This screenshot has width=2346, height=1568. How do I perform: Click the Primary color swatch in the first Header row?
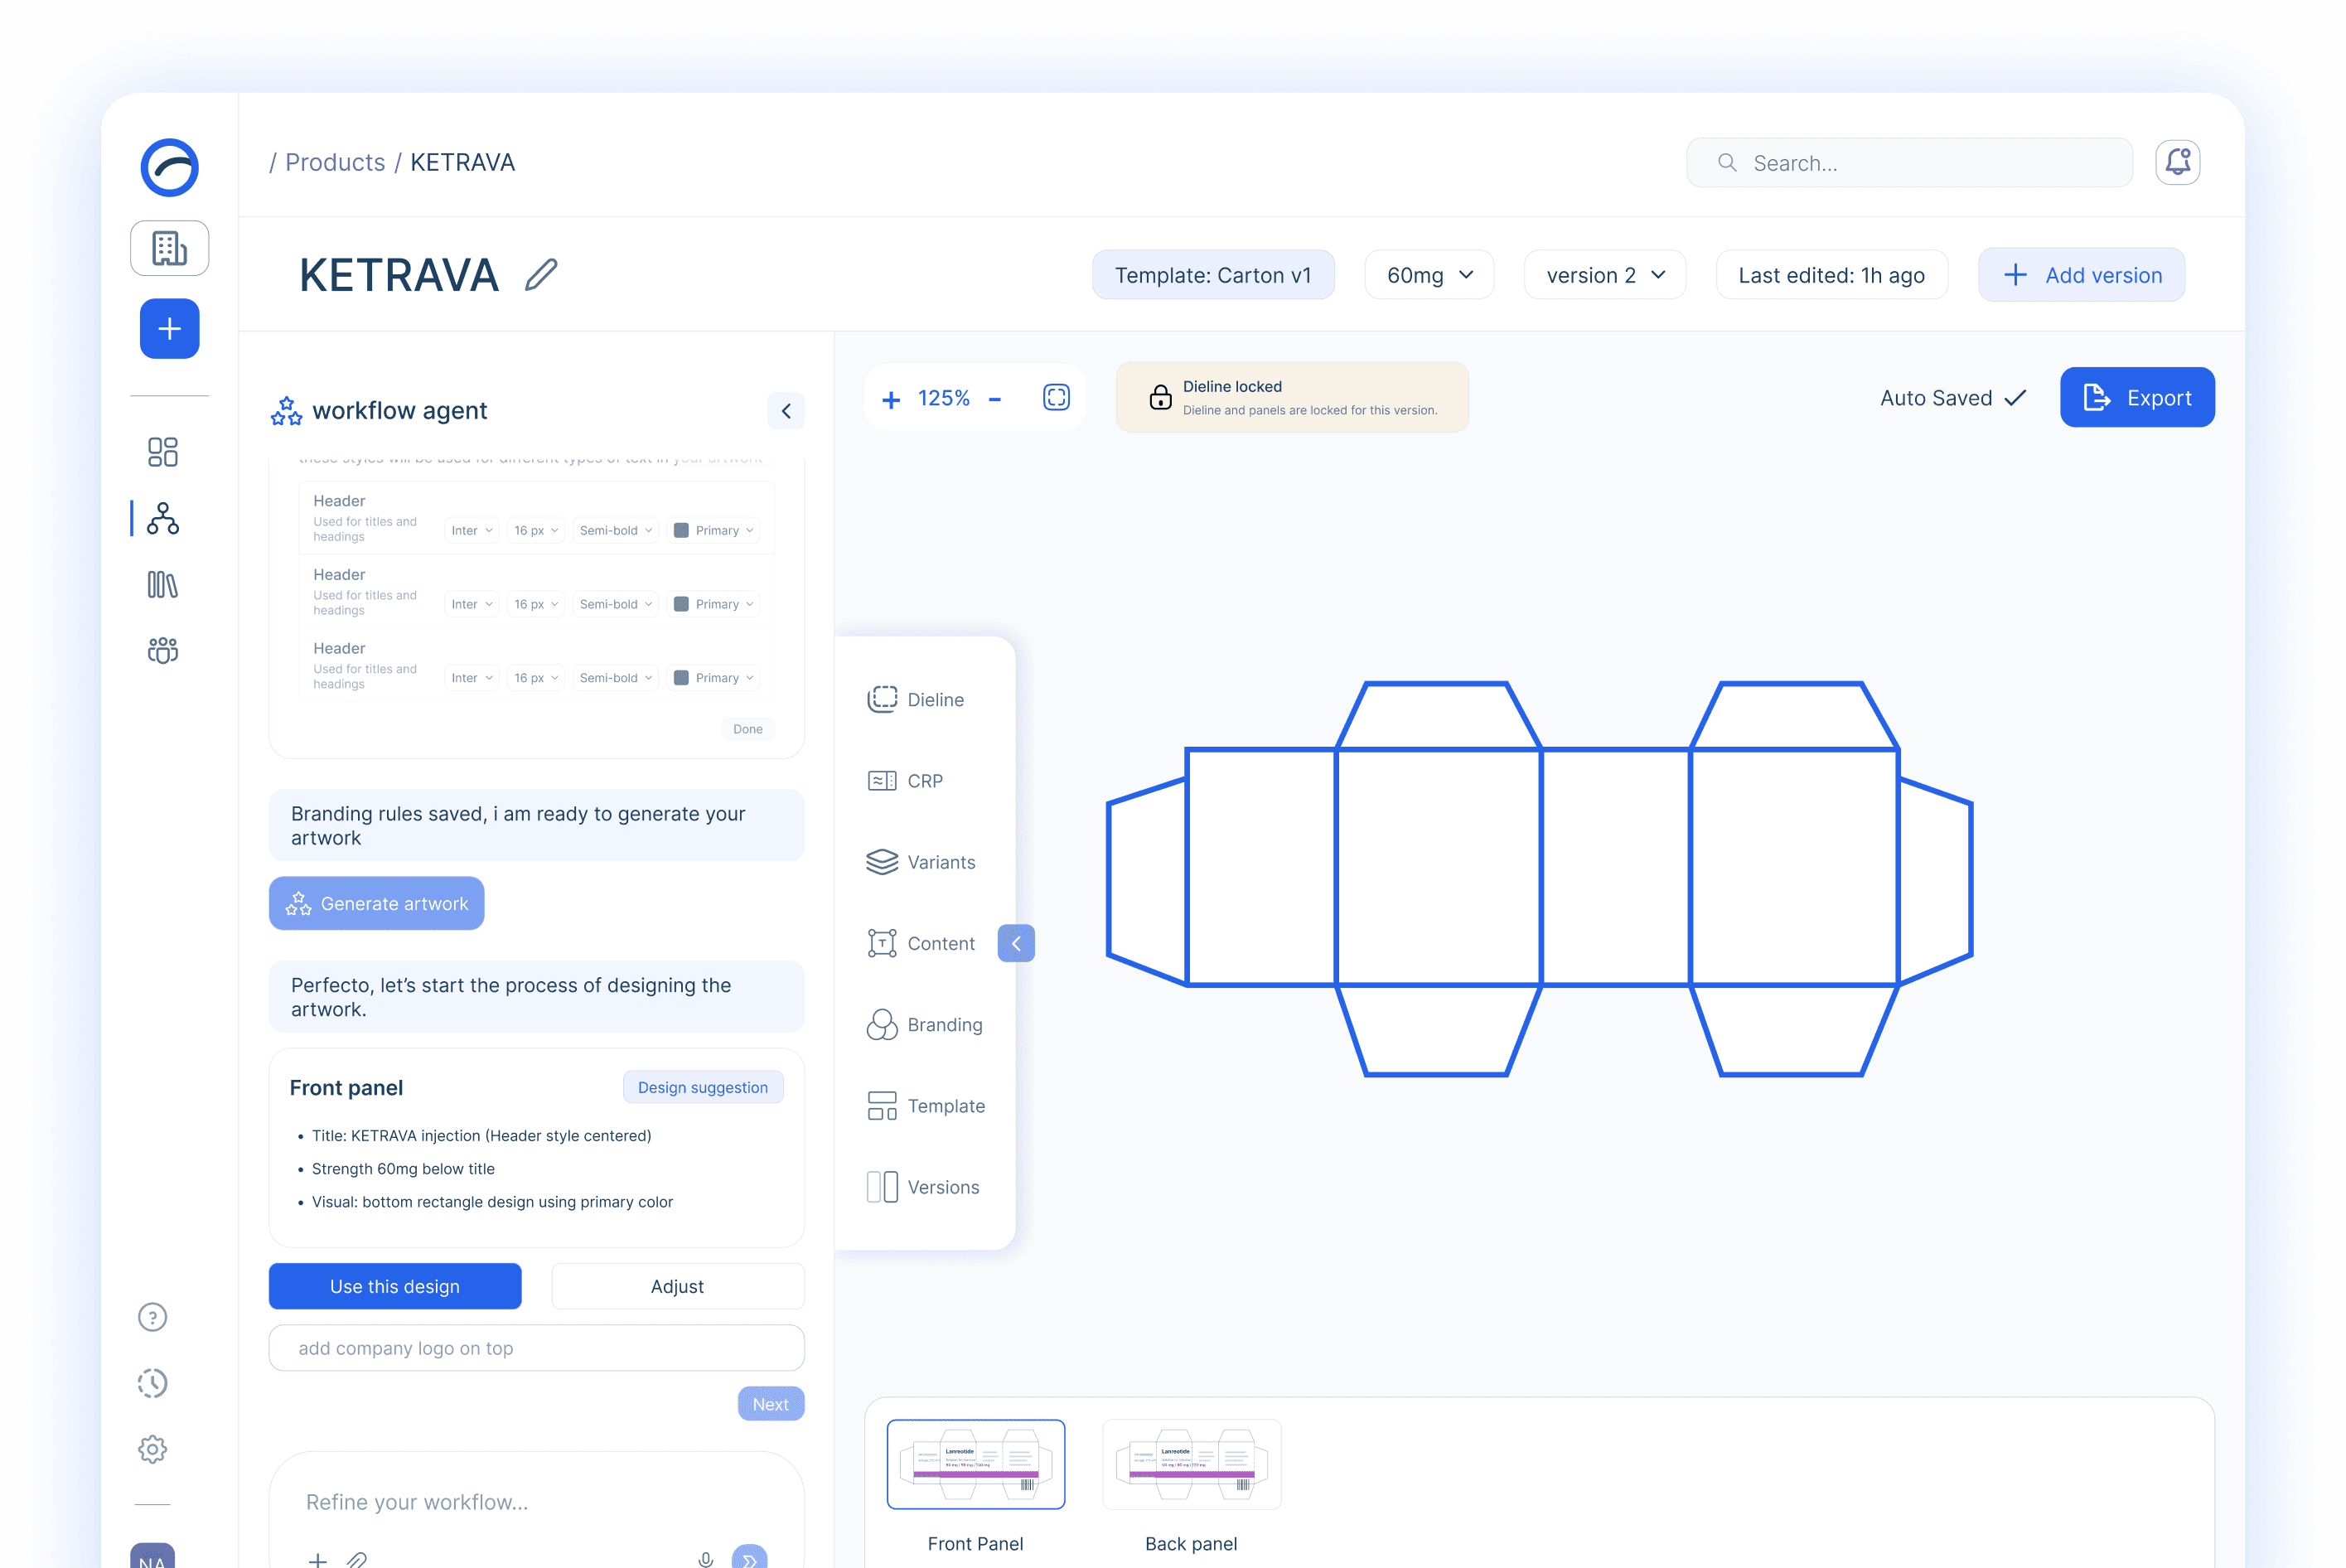(x=681, y=530)
